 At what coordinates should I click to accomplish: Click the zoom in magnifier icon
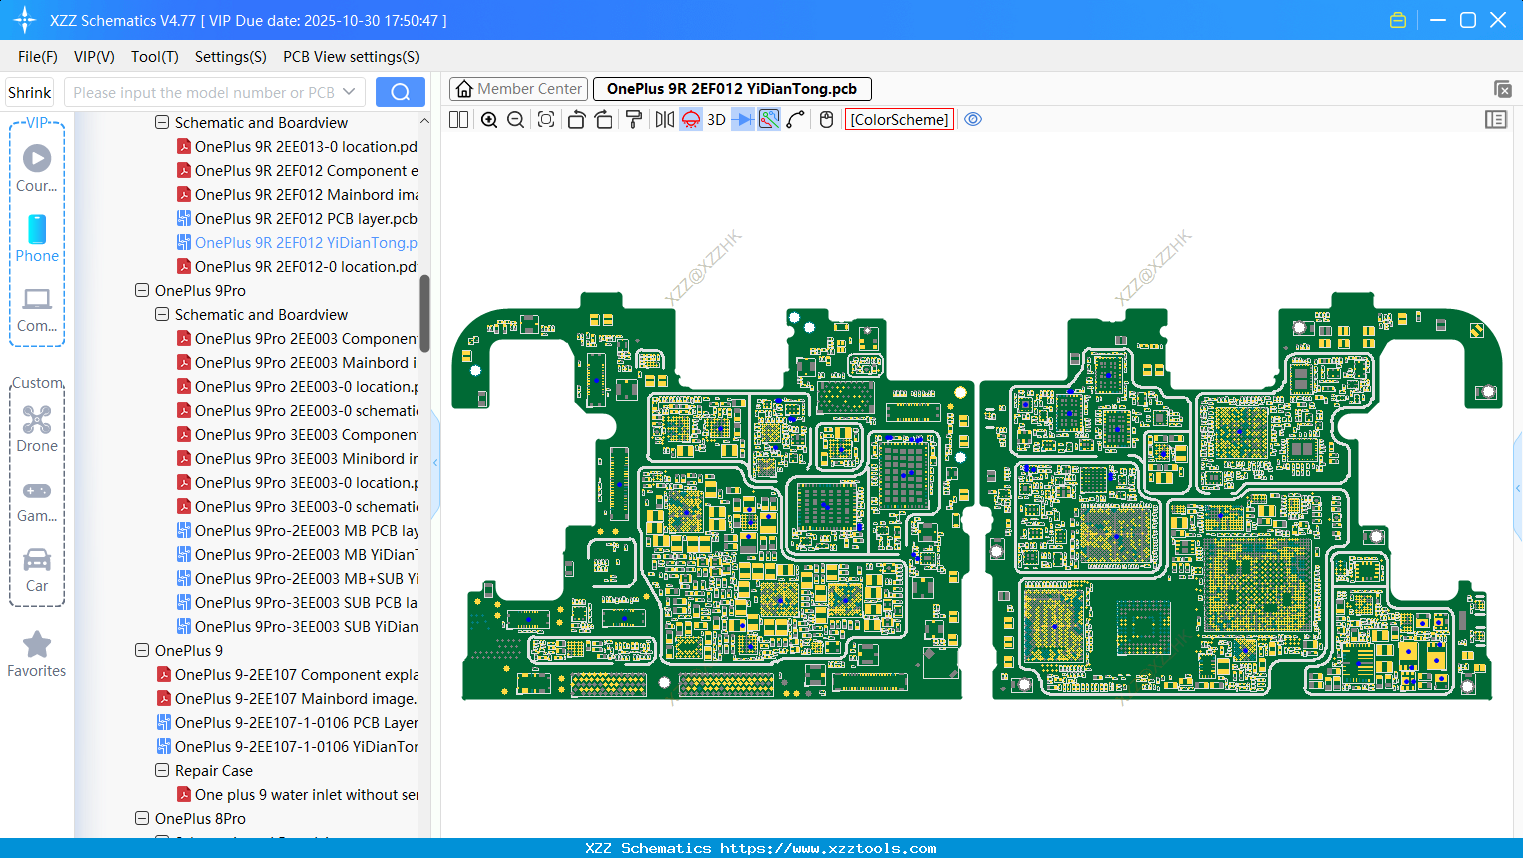point(489,120)
